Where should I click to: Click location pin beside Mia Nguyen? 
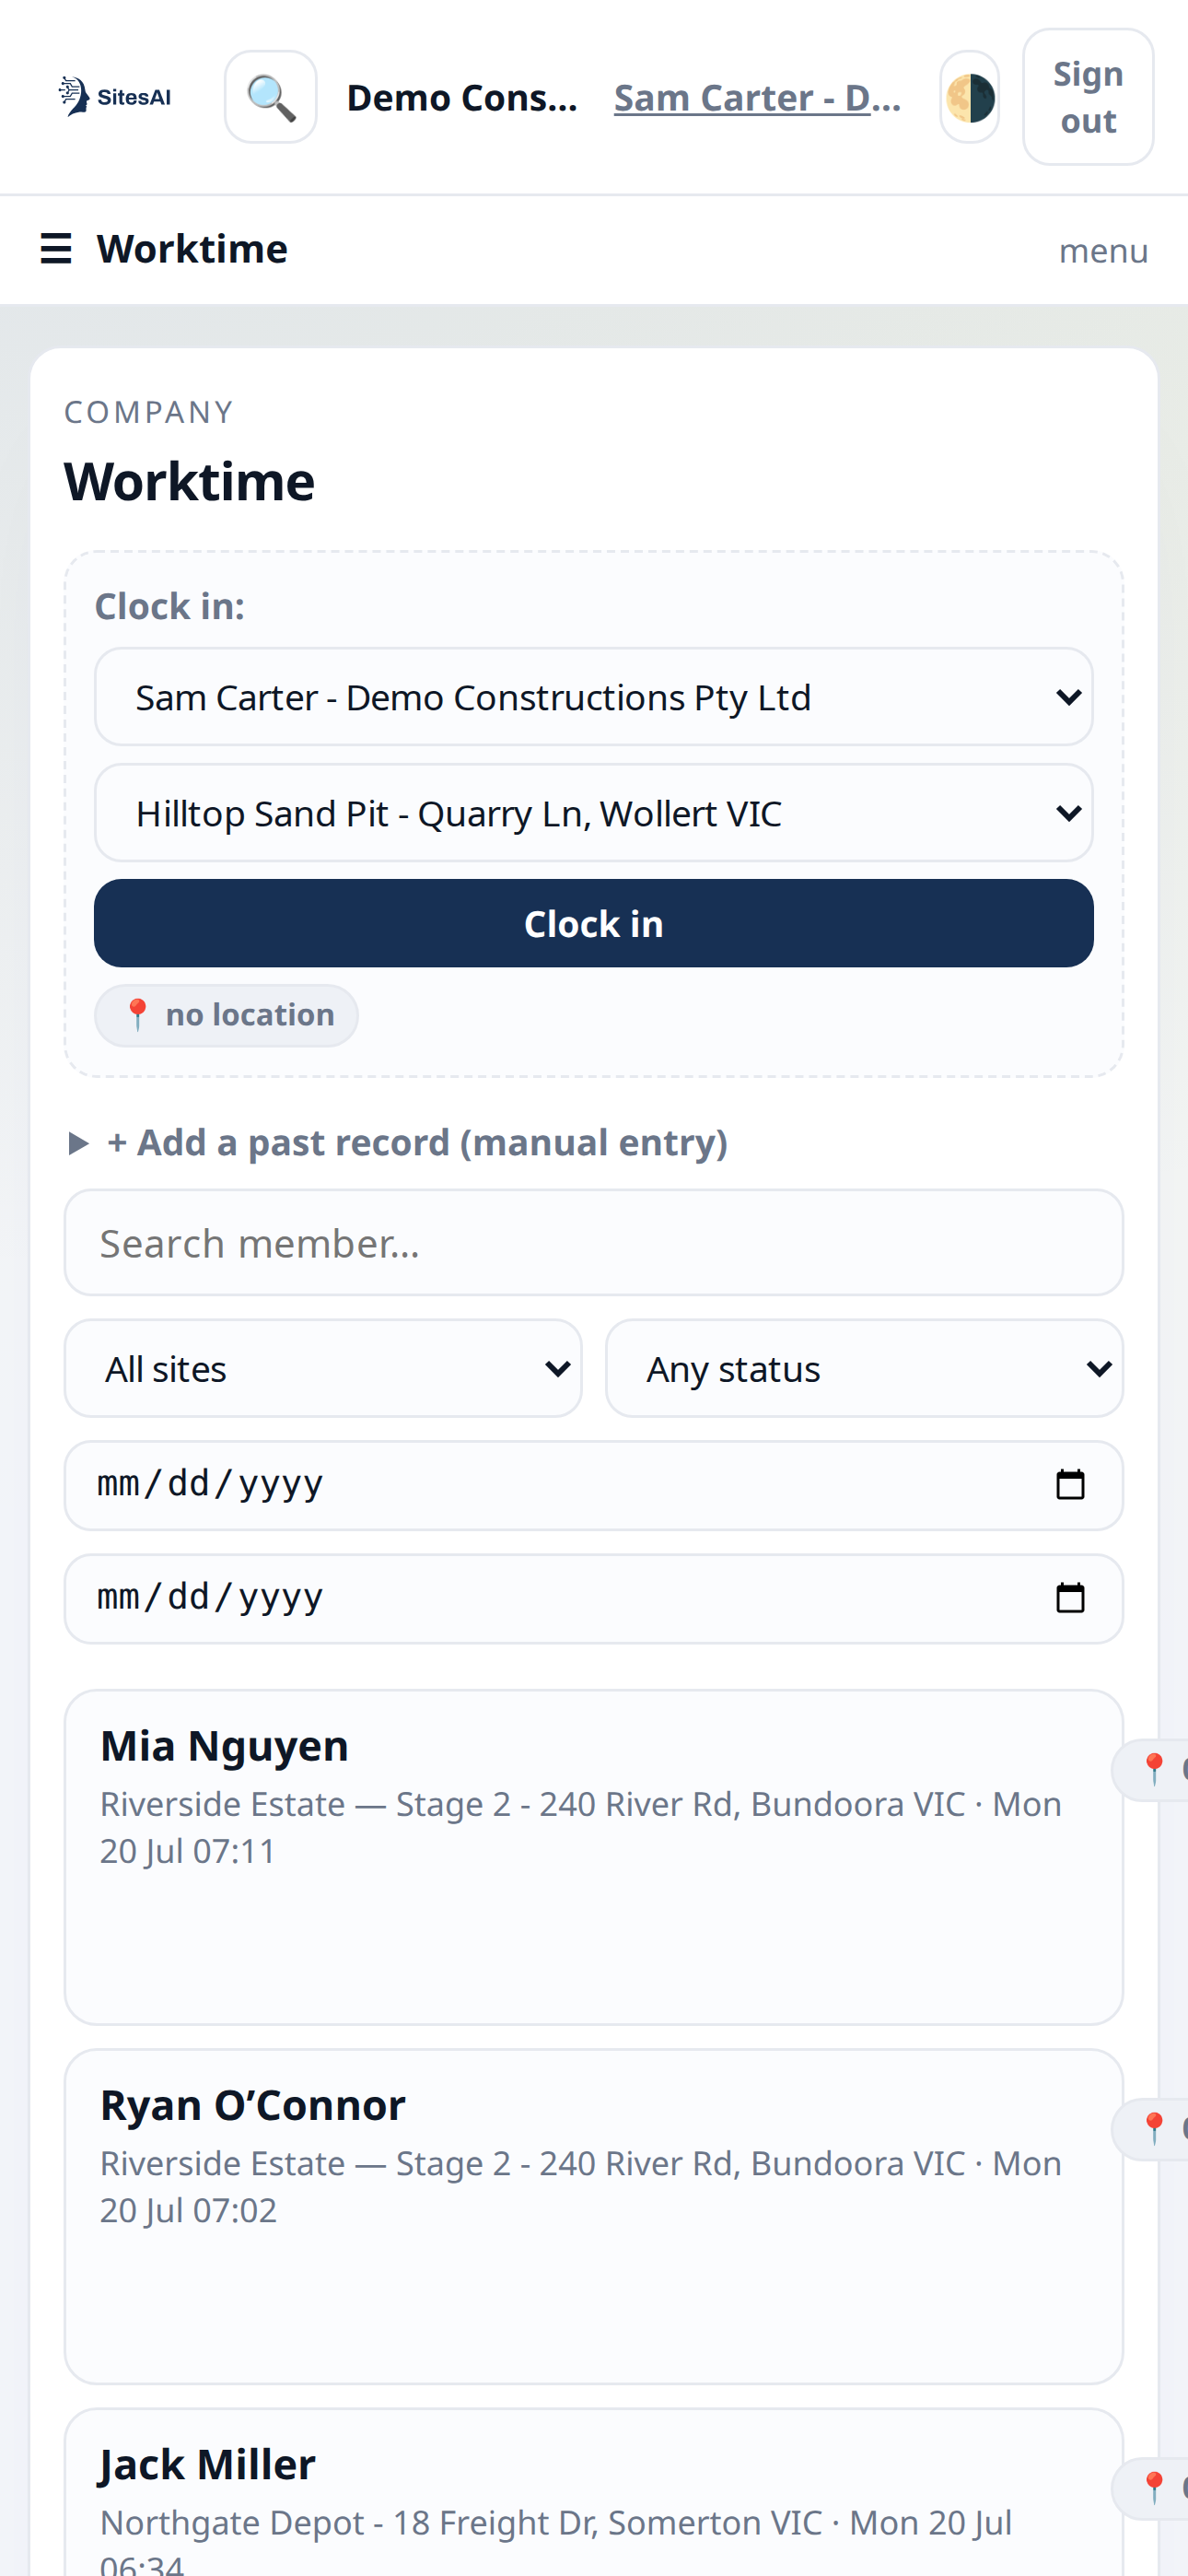(1154, 1769)
